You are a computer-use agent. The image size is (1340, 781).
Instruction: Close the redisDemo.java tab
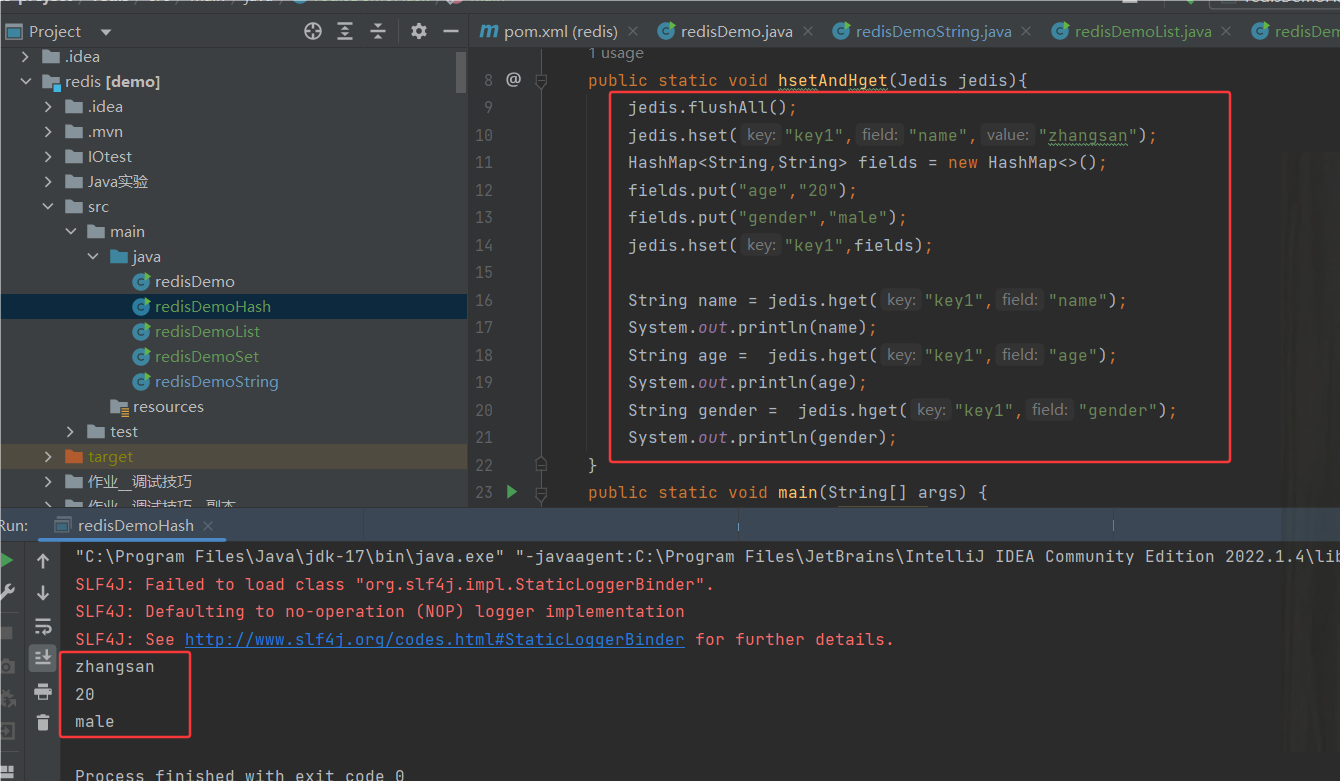click(x=808, y=31)
